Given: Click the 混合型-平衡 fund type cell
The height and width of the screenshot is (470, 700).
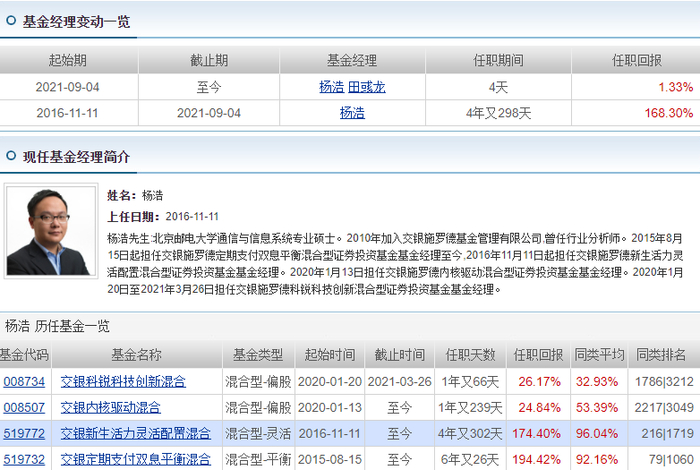Looking at the screenshot, I should 258,459.
